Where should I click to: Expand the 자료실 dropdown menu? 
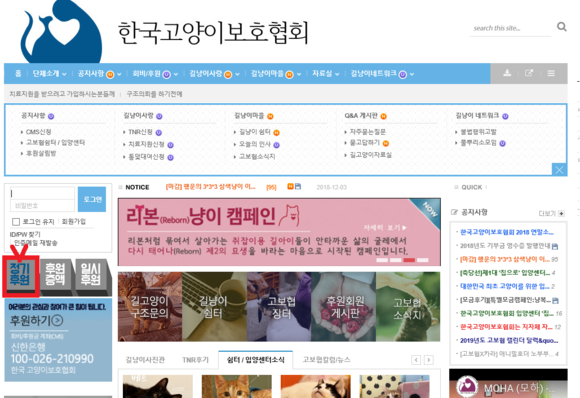tap(326, 74)
